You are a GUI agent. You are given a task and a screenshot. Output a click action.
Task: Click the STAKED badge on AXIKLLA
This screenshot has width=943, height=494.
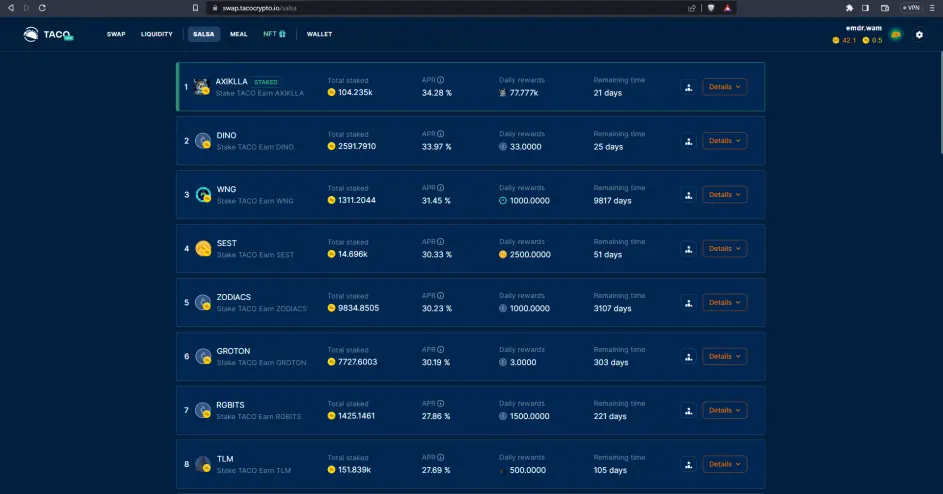tap(266, 82)
